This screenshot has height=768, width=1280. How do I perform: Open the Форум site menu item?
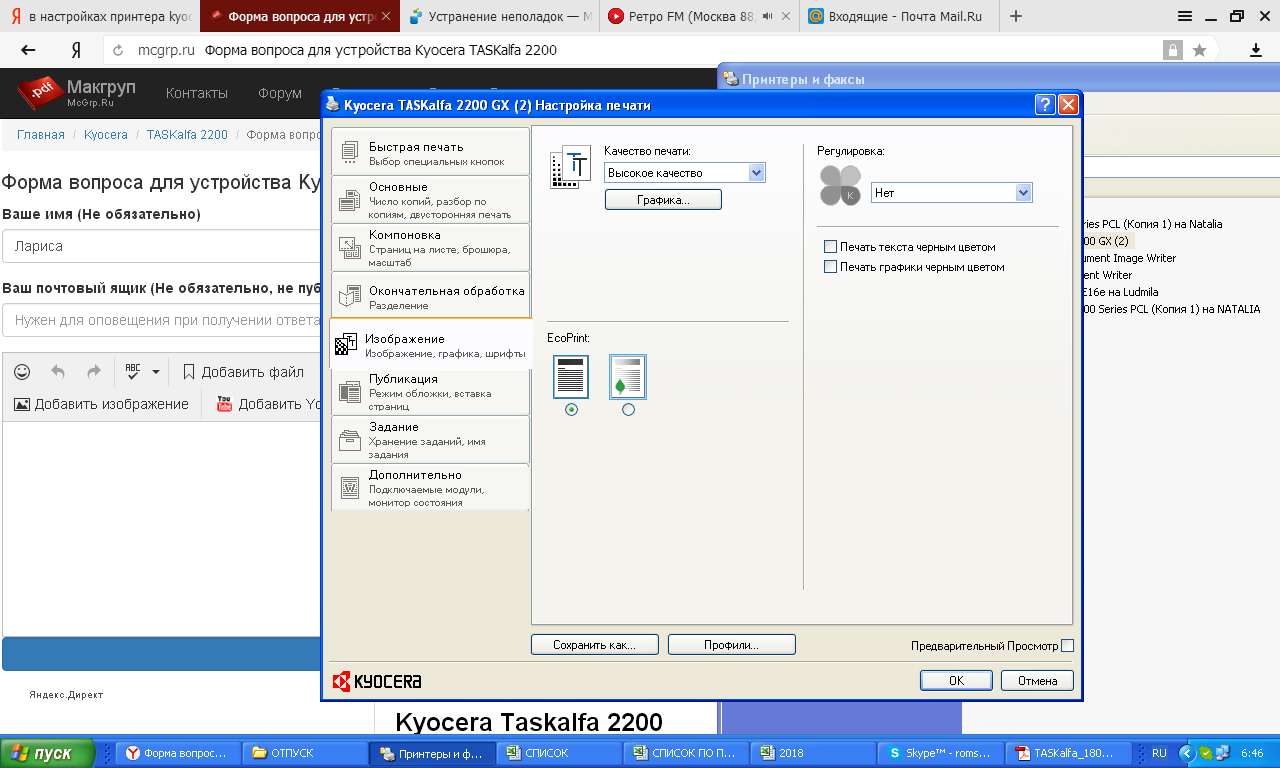coord(280,93)
